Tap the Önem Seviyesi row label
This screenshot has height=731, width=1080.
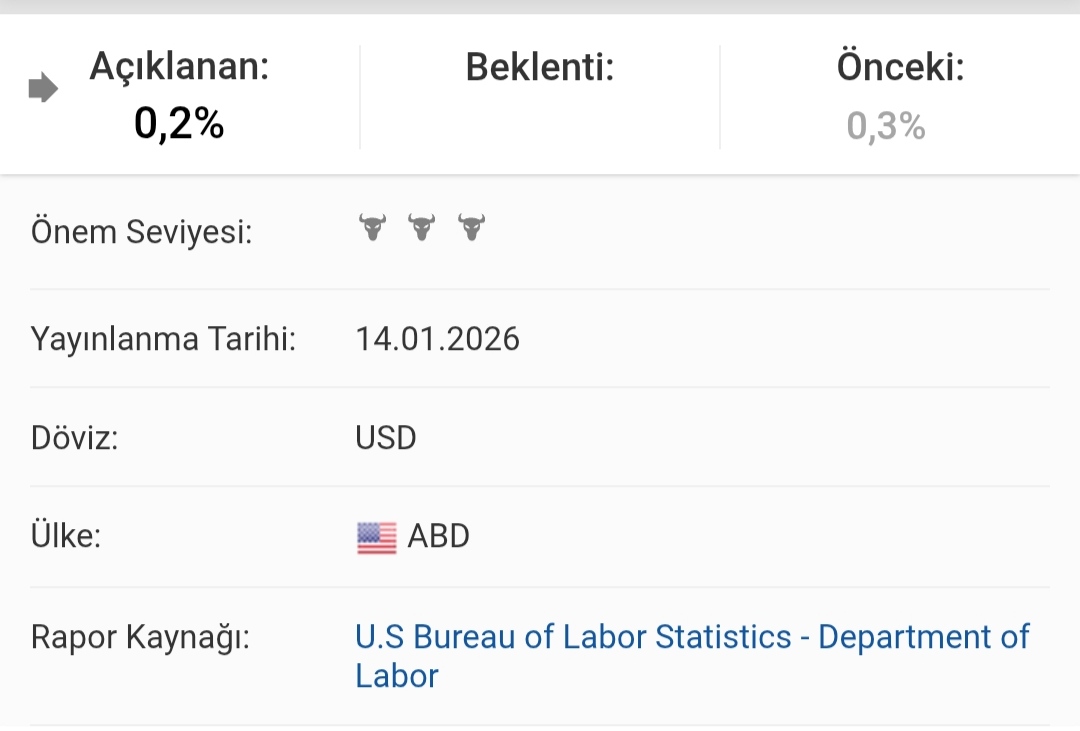click(141, 233)
